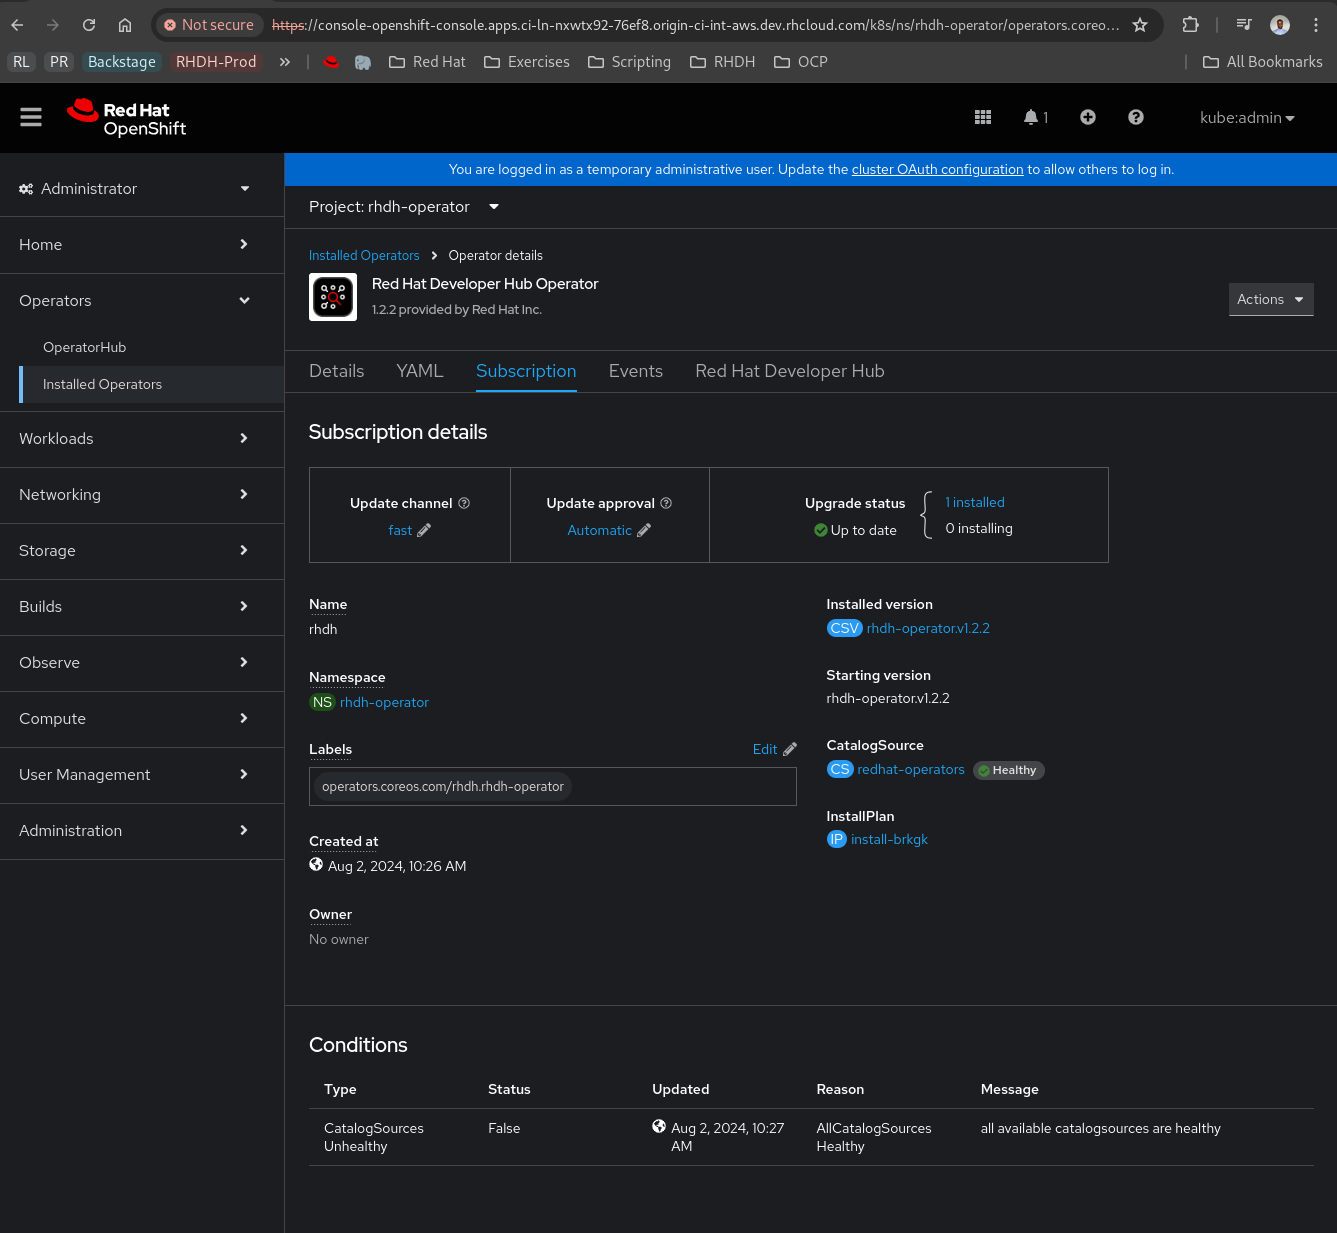
Task: Open the kube:admin user menu
Action: tap(1246, 118)
